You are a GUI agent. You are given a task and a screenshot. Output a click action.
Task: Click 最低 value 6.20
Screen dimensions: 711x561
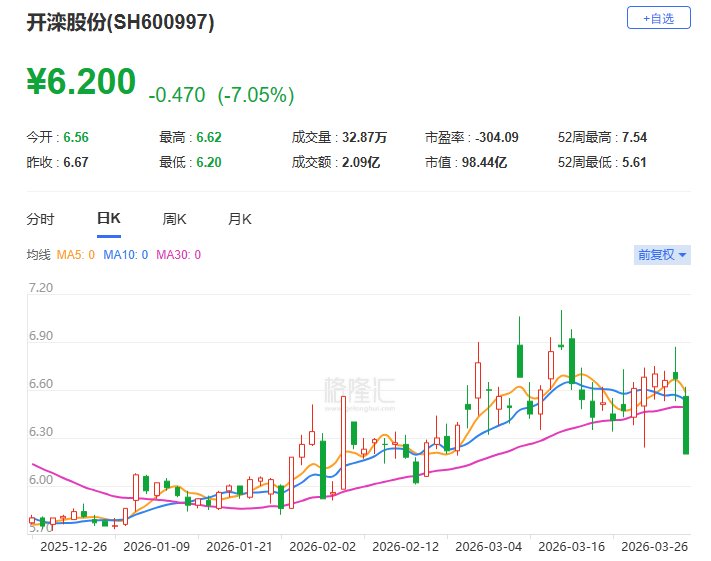[x=209, y=162]
